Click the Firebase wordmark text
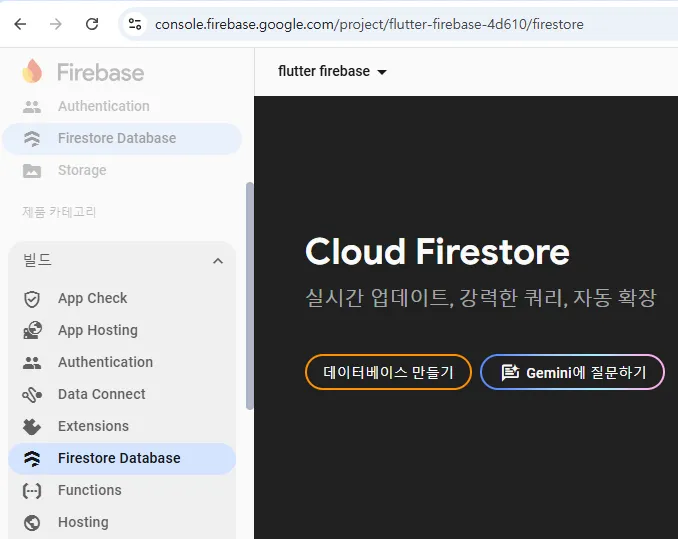678x539 pixels. (x=101, y=72)
